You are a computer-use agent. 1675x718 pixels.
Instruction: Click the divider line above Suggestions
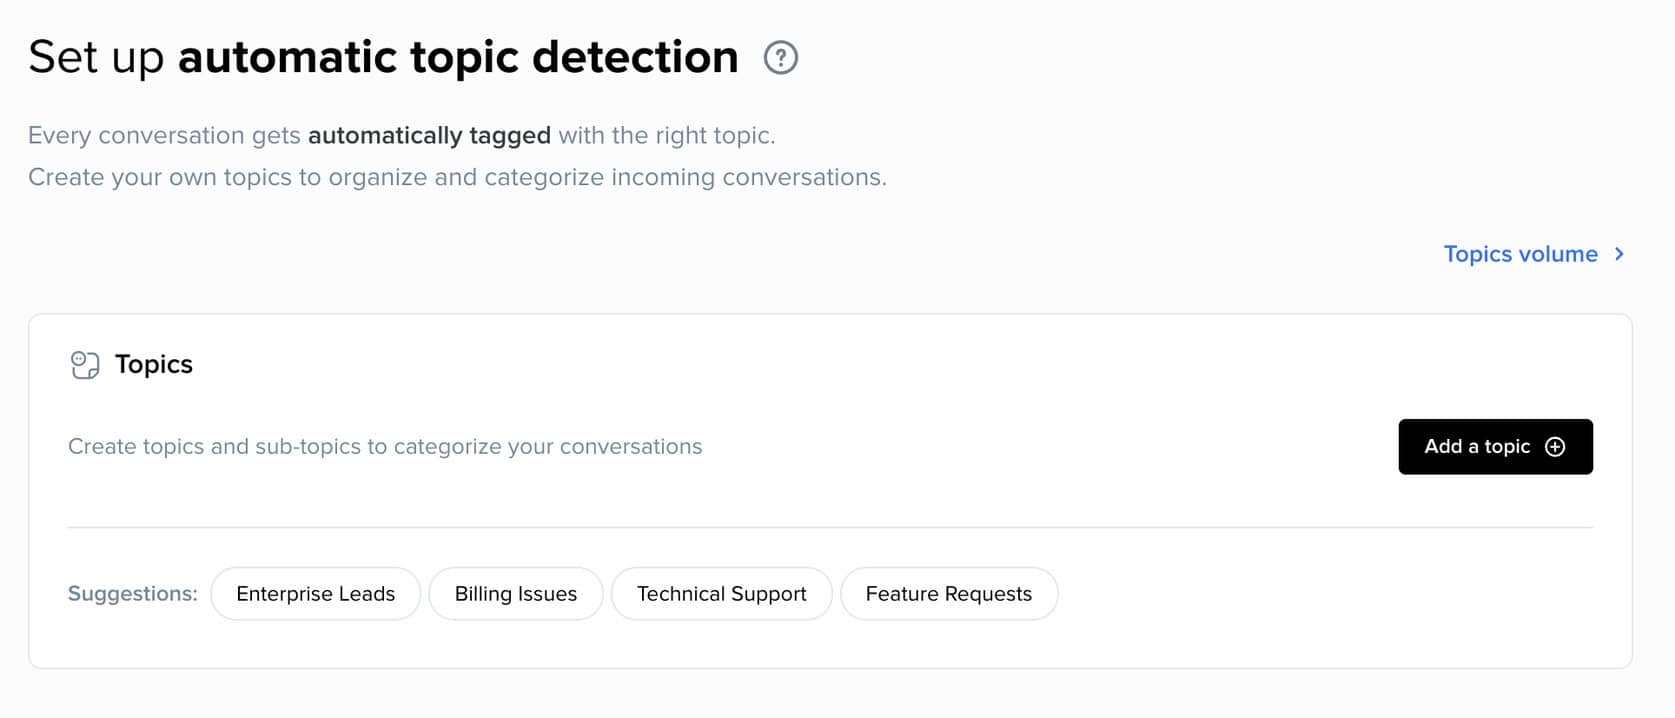tap(830, 527)
